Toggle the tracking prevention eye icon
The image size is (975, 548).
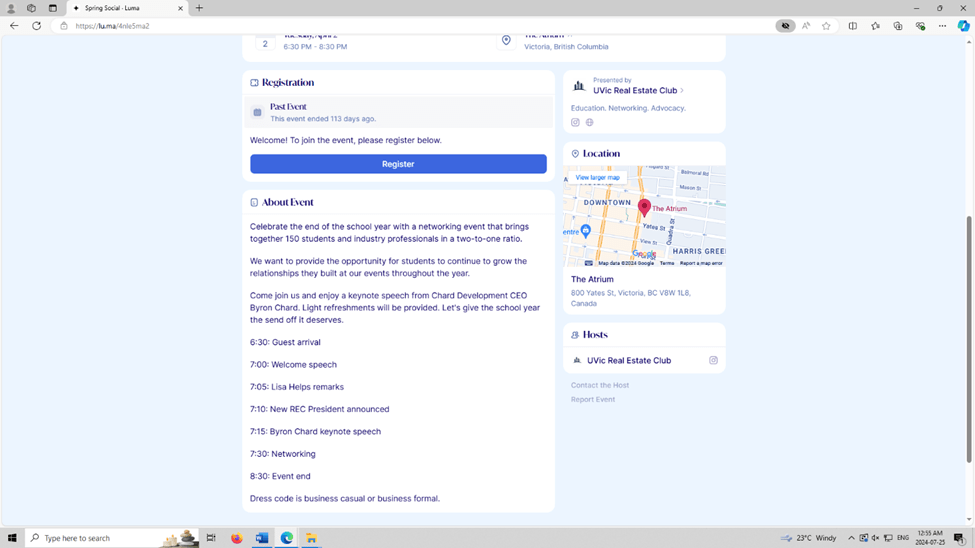click(785, 26)
